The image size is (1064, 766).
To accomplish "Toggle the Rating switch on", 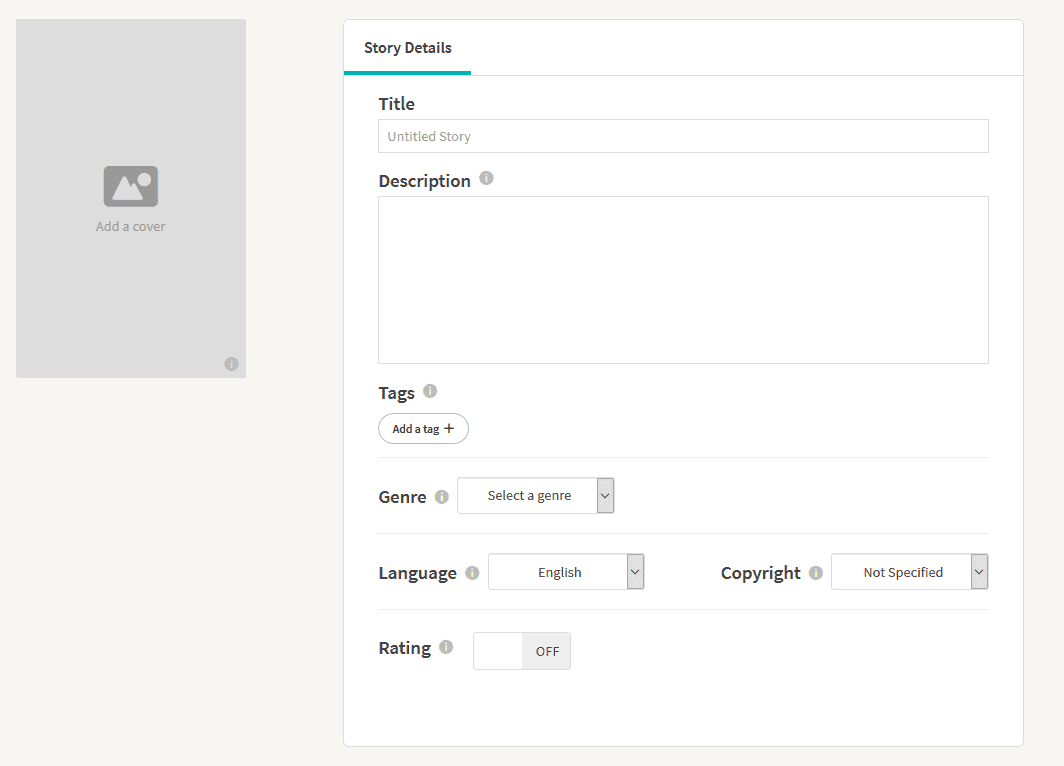I will coord(521,651).
